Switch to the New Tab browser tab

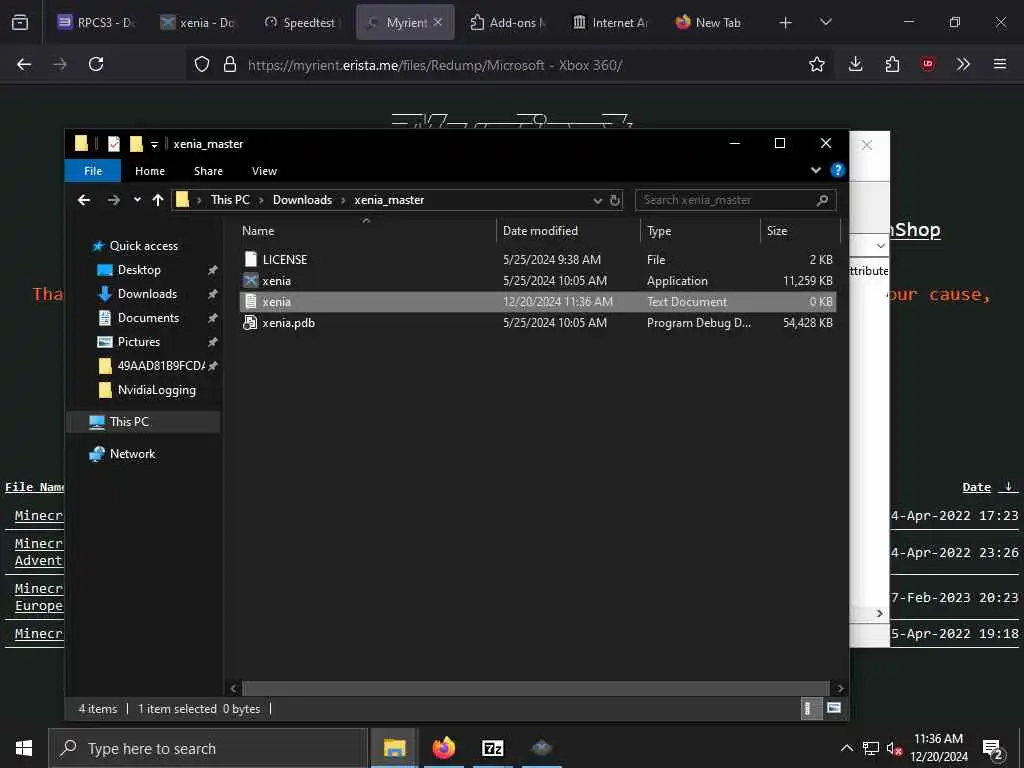(x=708, y=23)
